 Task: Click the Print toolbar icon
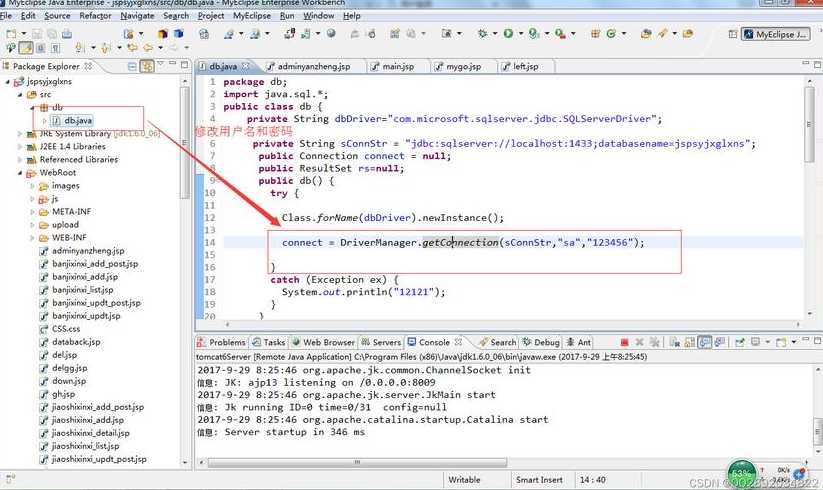coord(67,34)
